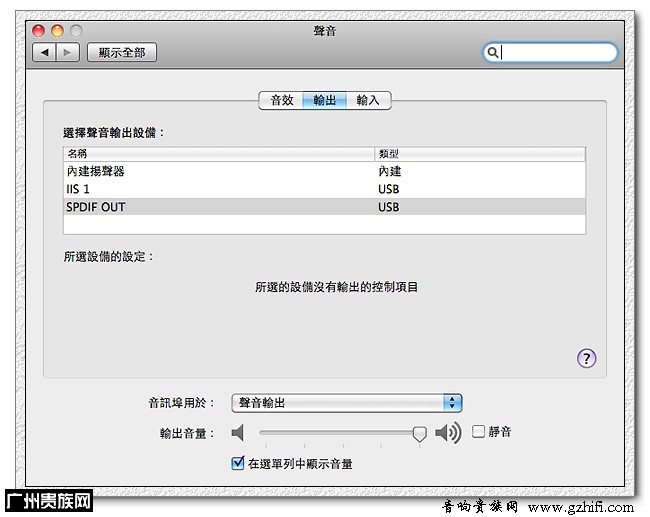Click the forward arrow navigation button
This screenshot has height=517, width=650.
tap(68, 53)
